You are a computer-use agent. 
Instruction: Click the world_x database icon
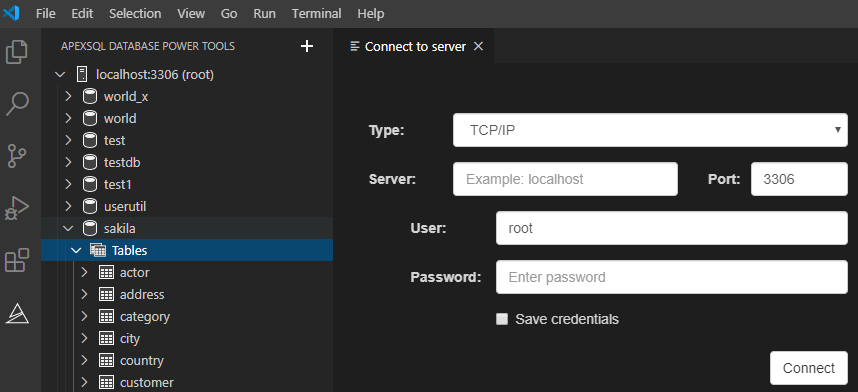[90, 96]
